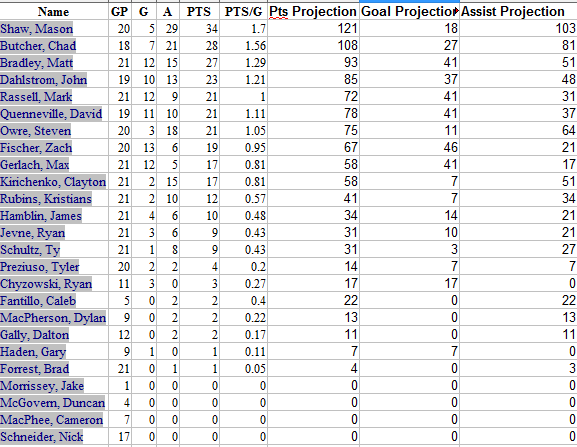This screenshot has height=447, width=577.
Task: Select Butcher's assist projection cell showing 81
Action: coord(518,46)
